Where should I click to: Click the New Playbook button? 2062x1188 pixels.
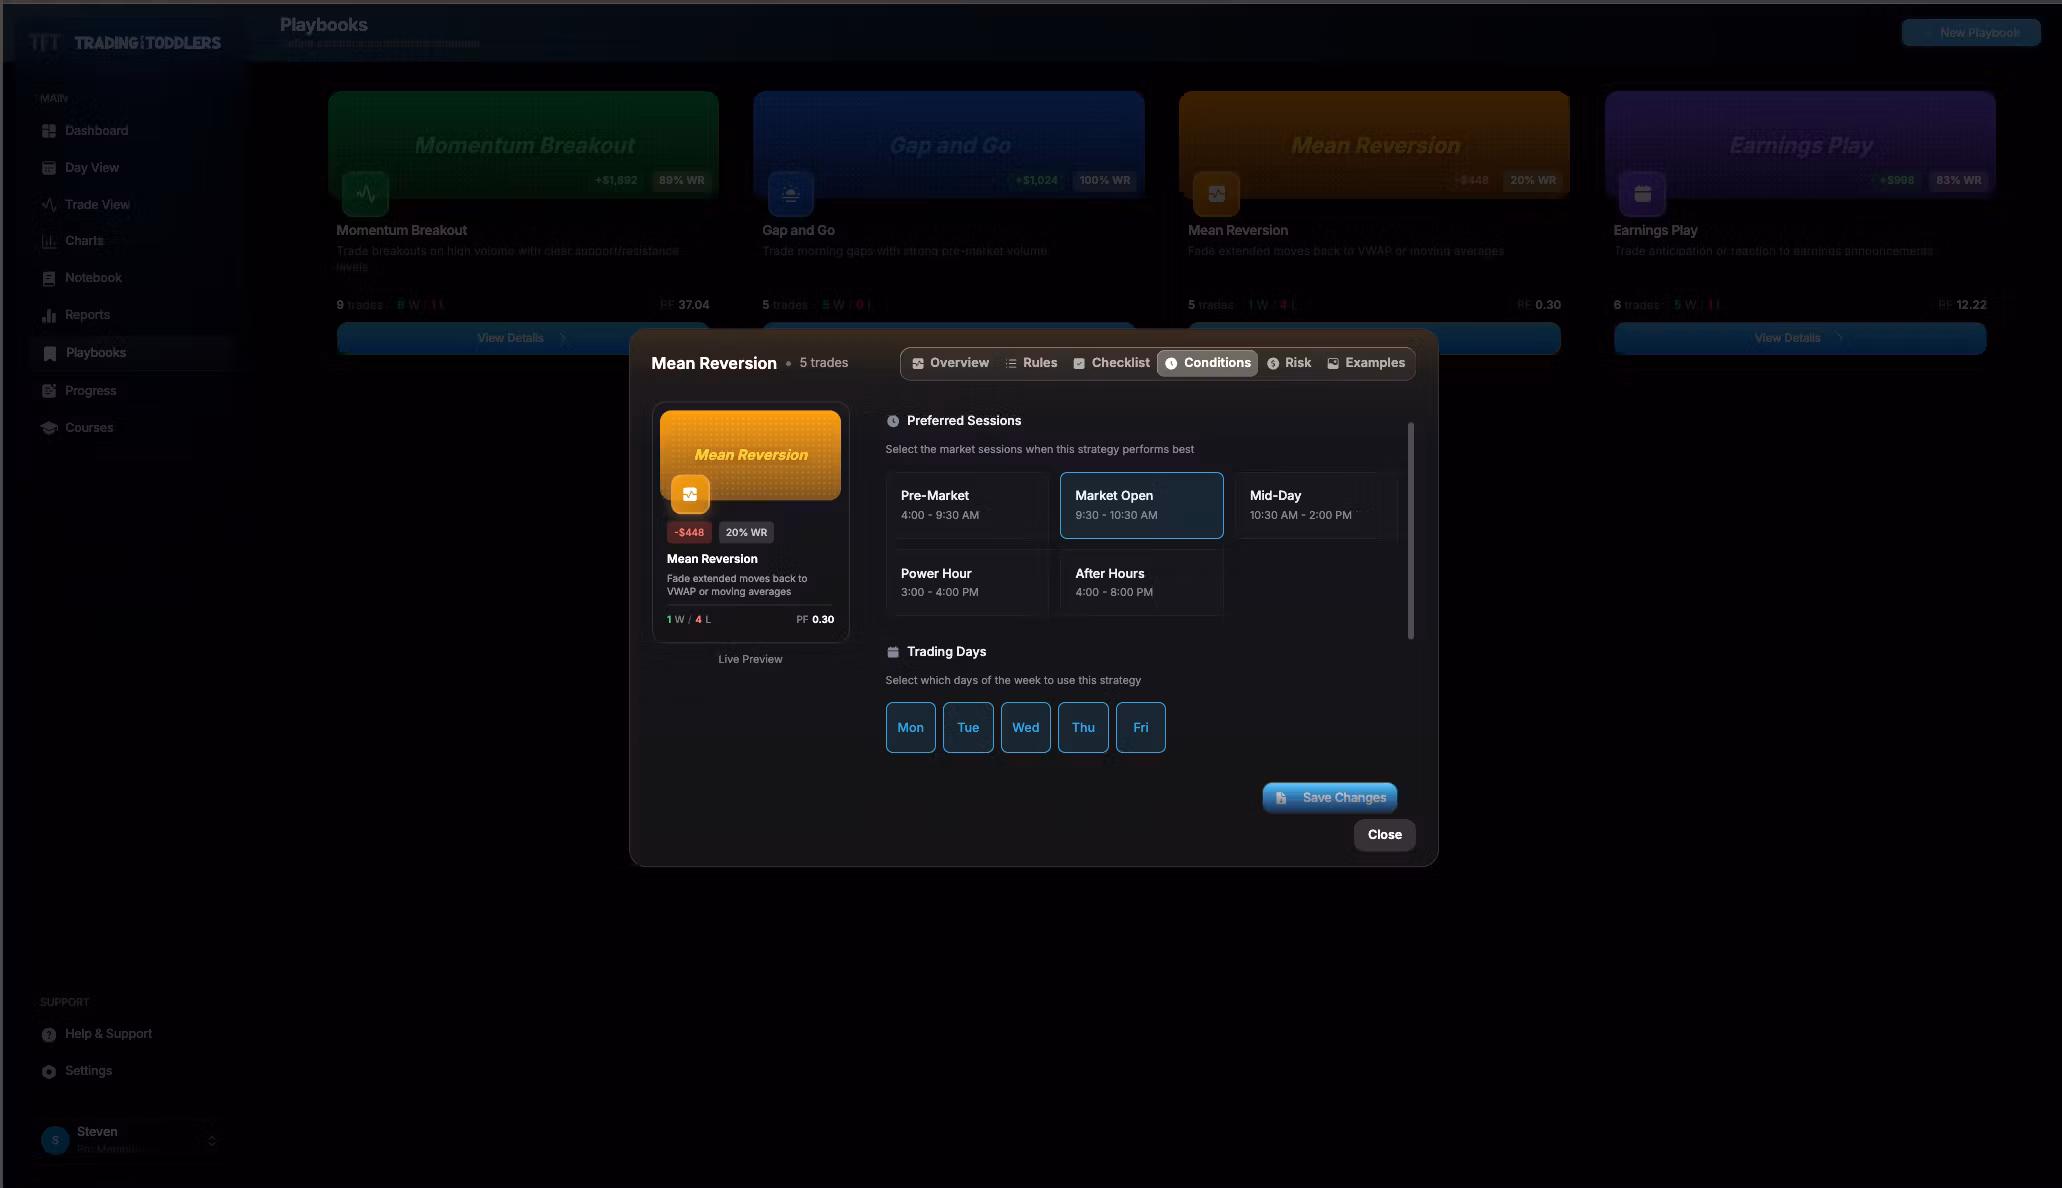pyautogui.click(x=1970, y=33)
